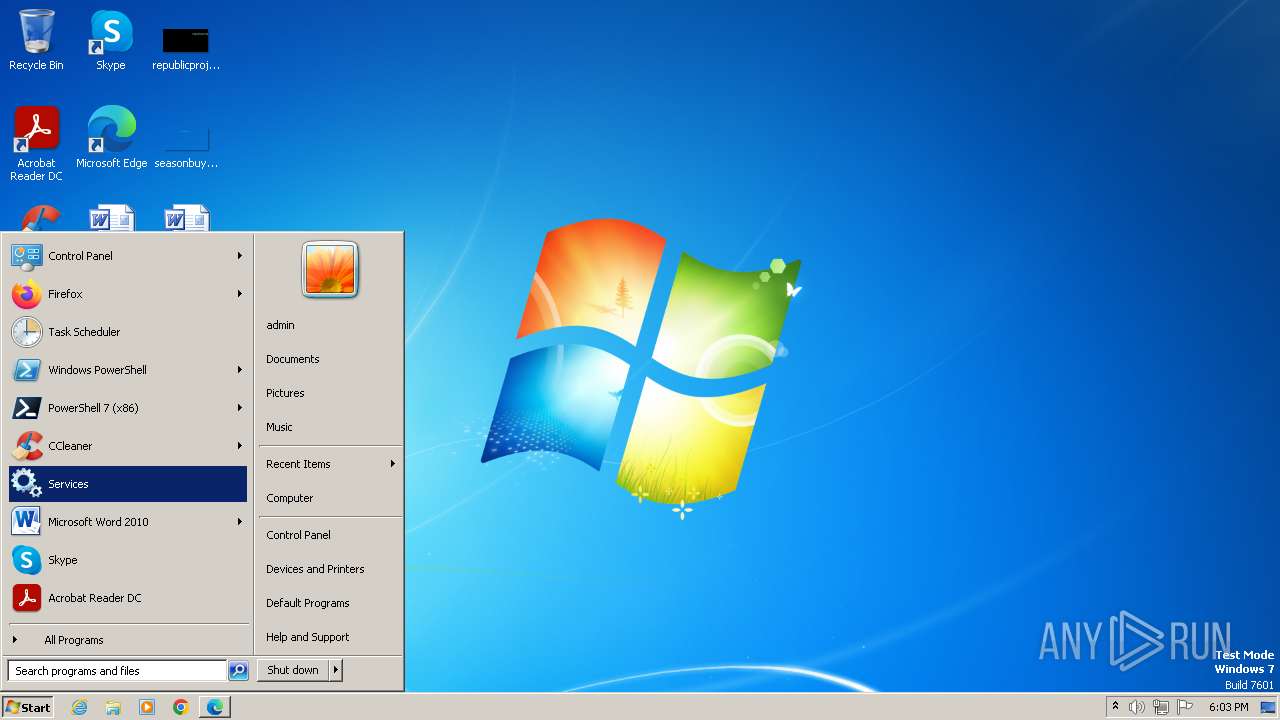Open Google Chrome from the taskbar

click(x=181, y=707)
